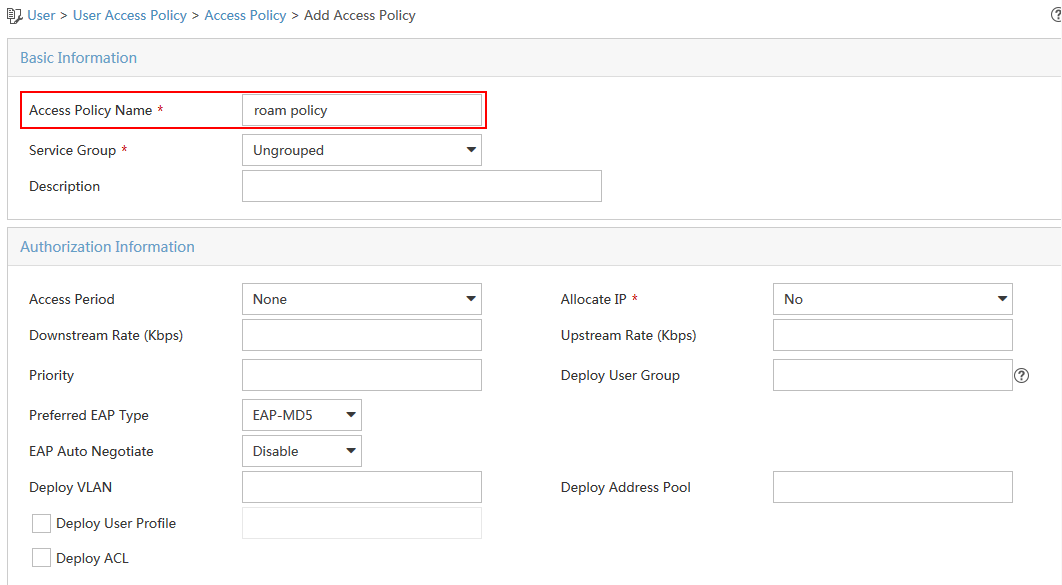
Task: Open the EAP Auto Negotiate dropdown
Action: point(302,451)
